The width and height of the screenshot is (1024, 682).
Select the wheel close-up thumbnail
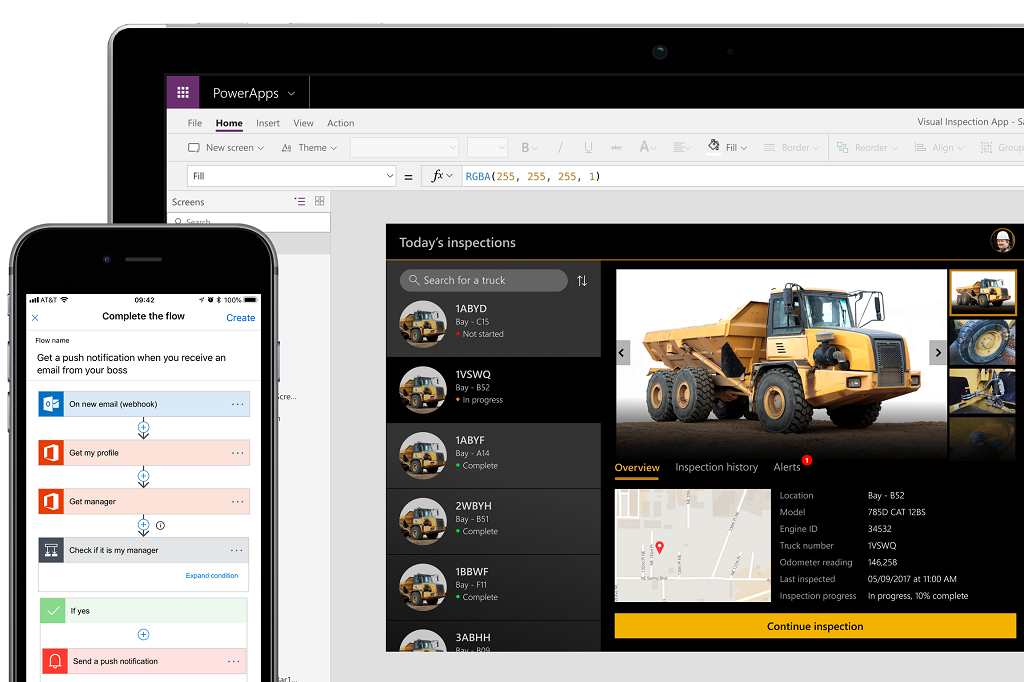pyautogui.click(x=982, y=342)
